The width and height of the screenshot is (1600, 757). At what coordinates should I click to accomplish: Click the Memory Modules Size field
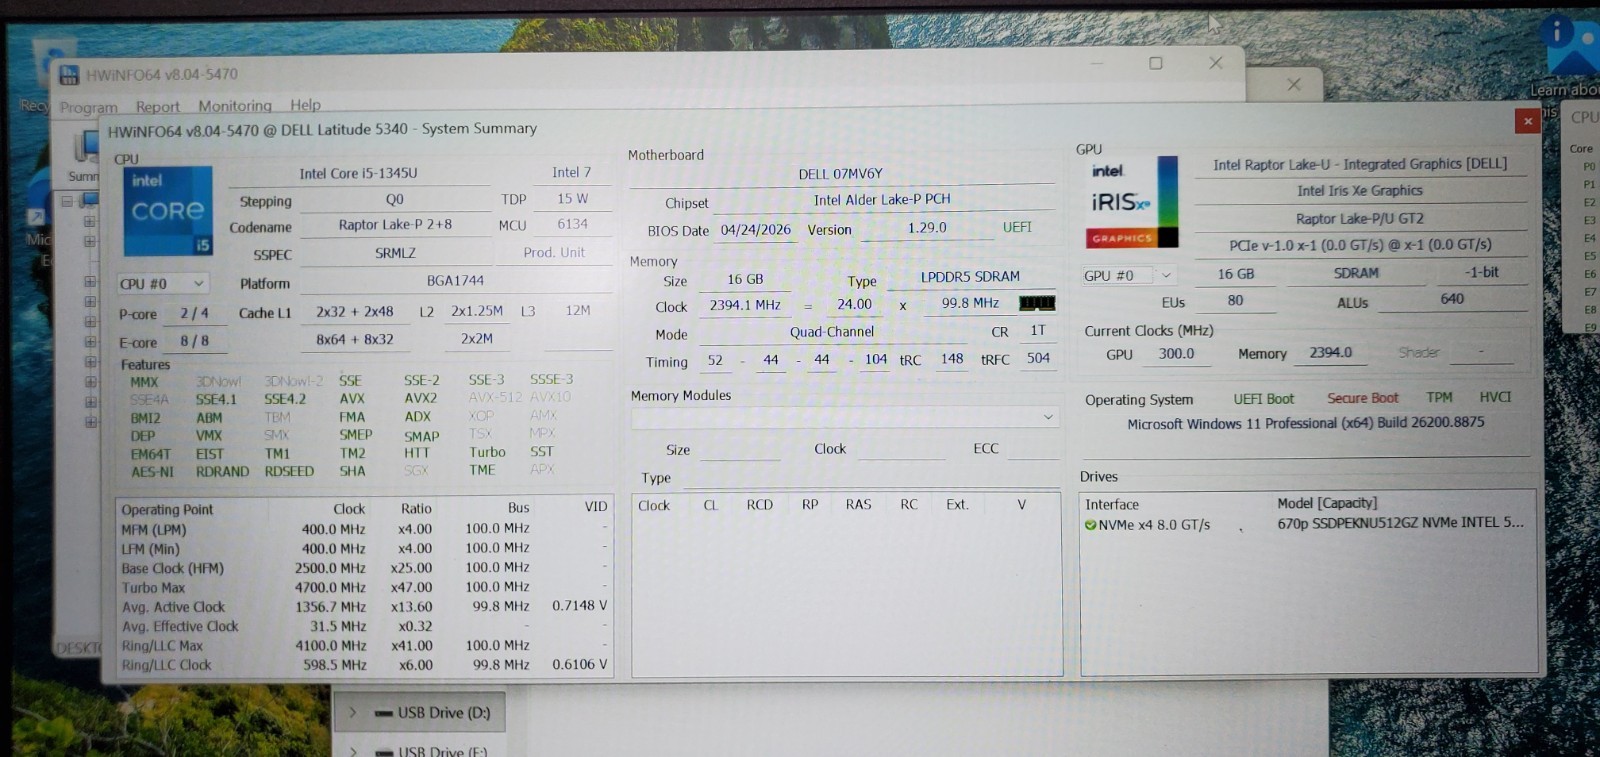click(x=741, y=449)
